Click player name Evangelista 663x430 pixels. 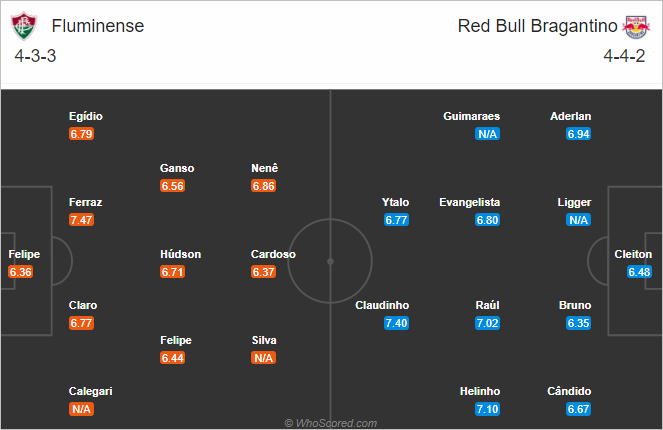[x=469, y=203]
